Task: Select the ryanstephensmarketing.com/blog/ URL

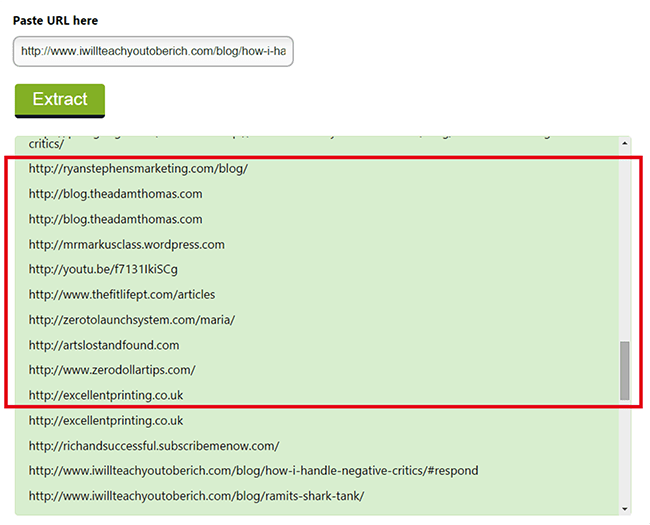Action: 138,169
